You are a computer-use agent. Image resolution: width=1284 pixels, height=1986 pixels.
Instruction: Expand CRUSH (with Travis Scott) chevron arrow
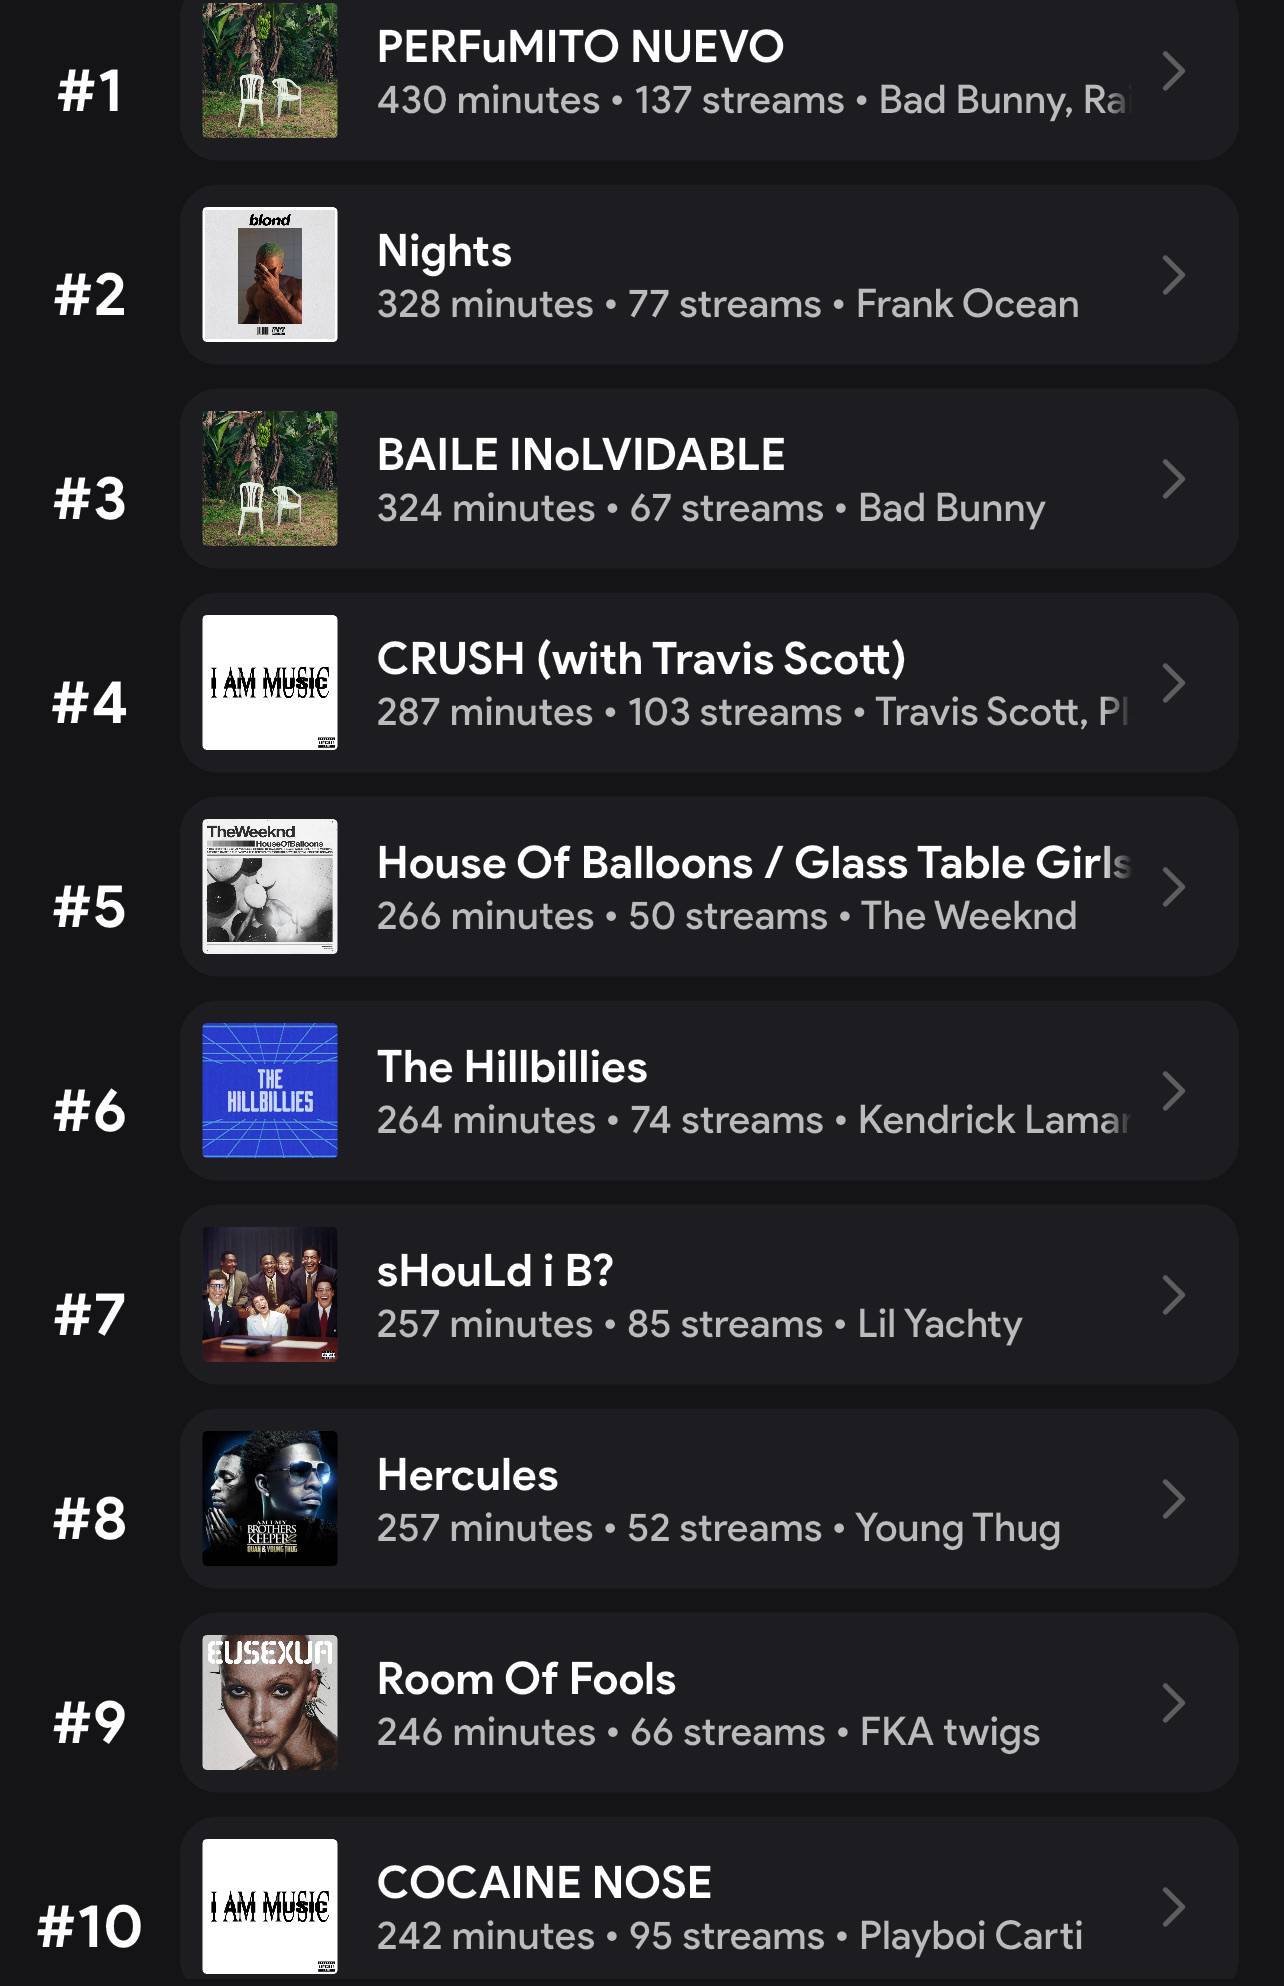1174,682
